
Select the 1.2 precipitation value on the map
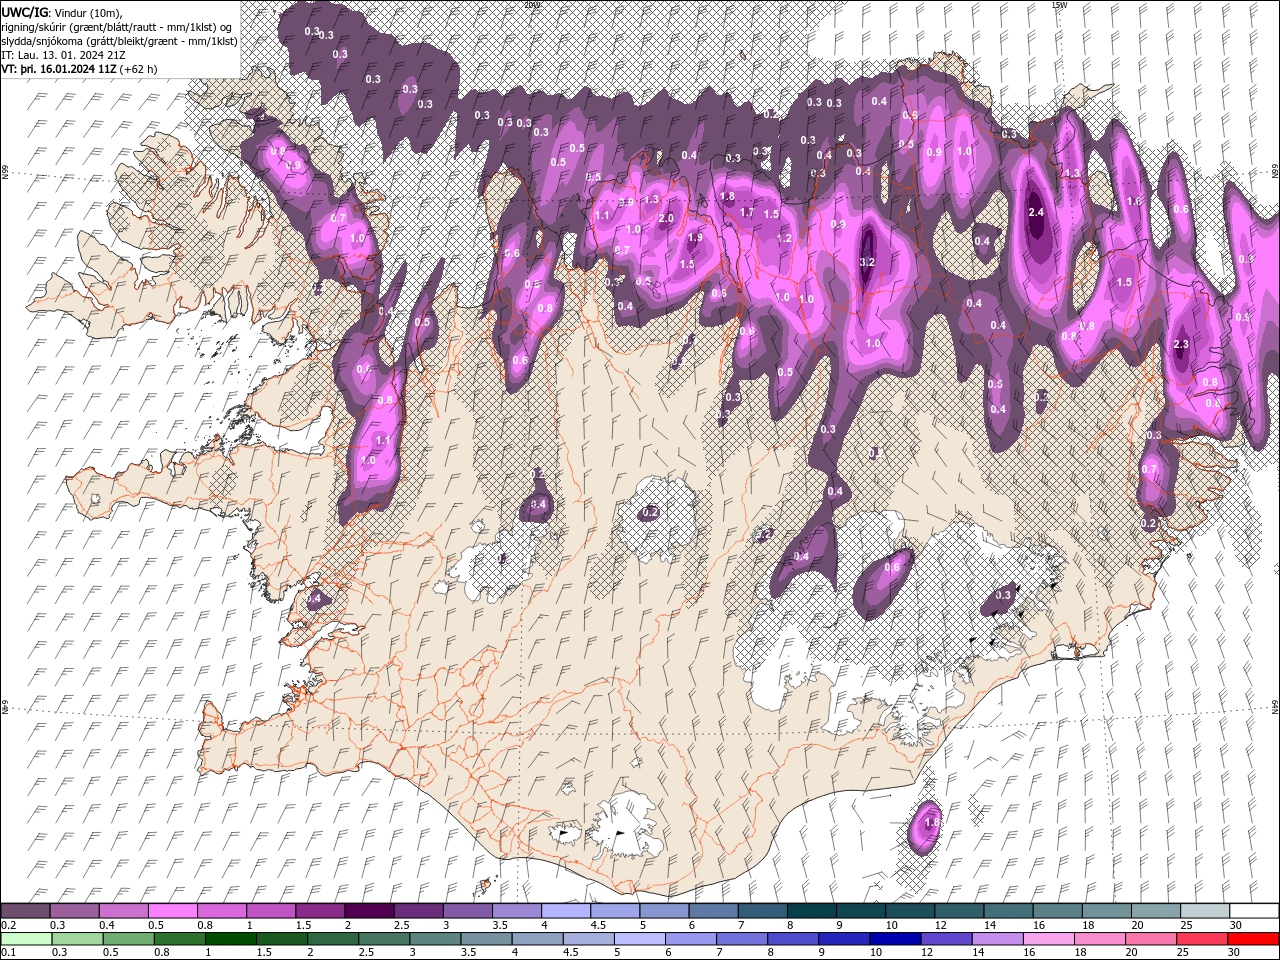(x=785, y=239)
